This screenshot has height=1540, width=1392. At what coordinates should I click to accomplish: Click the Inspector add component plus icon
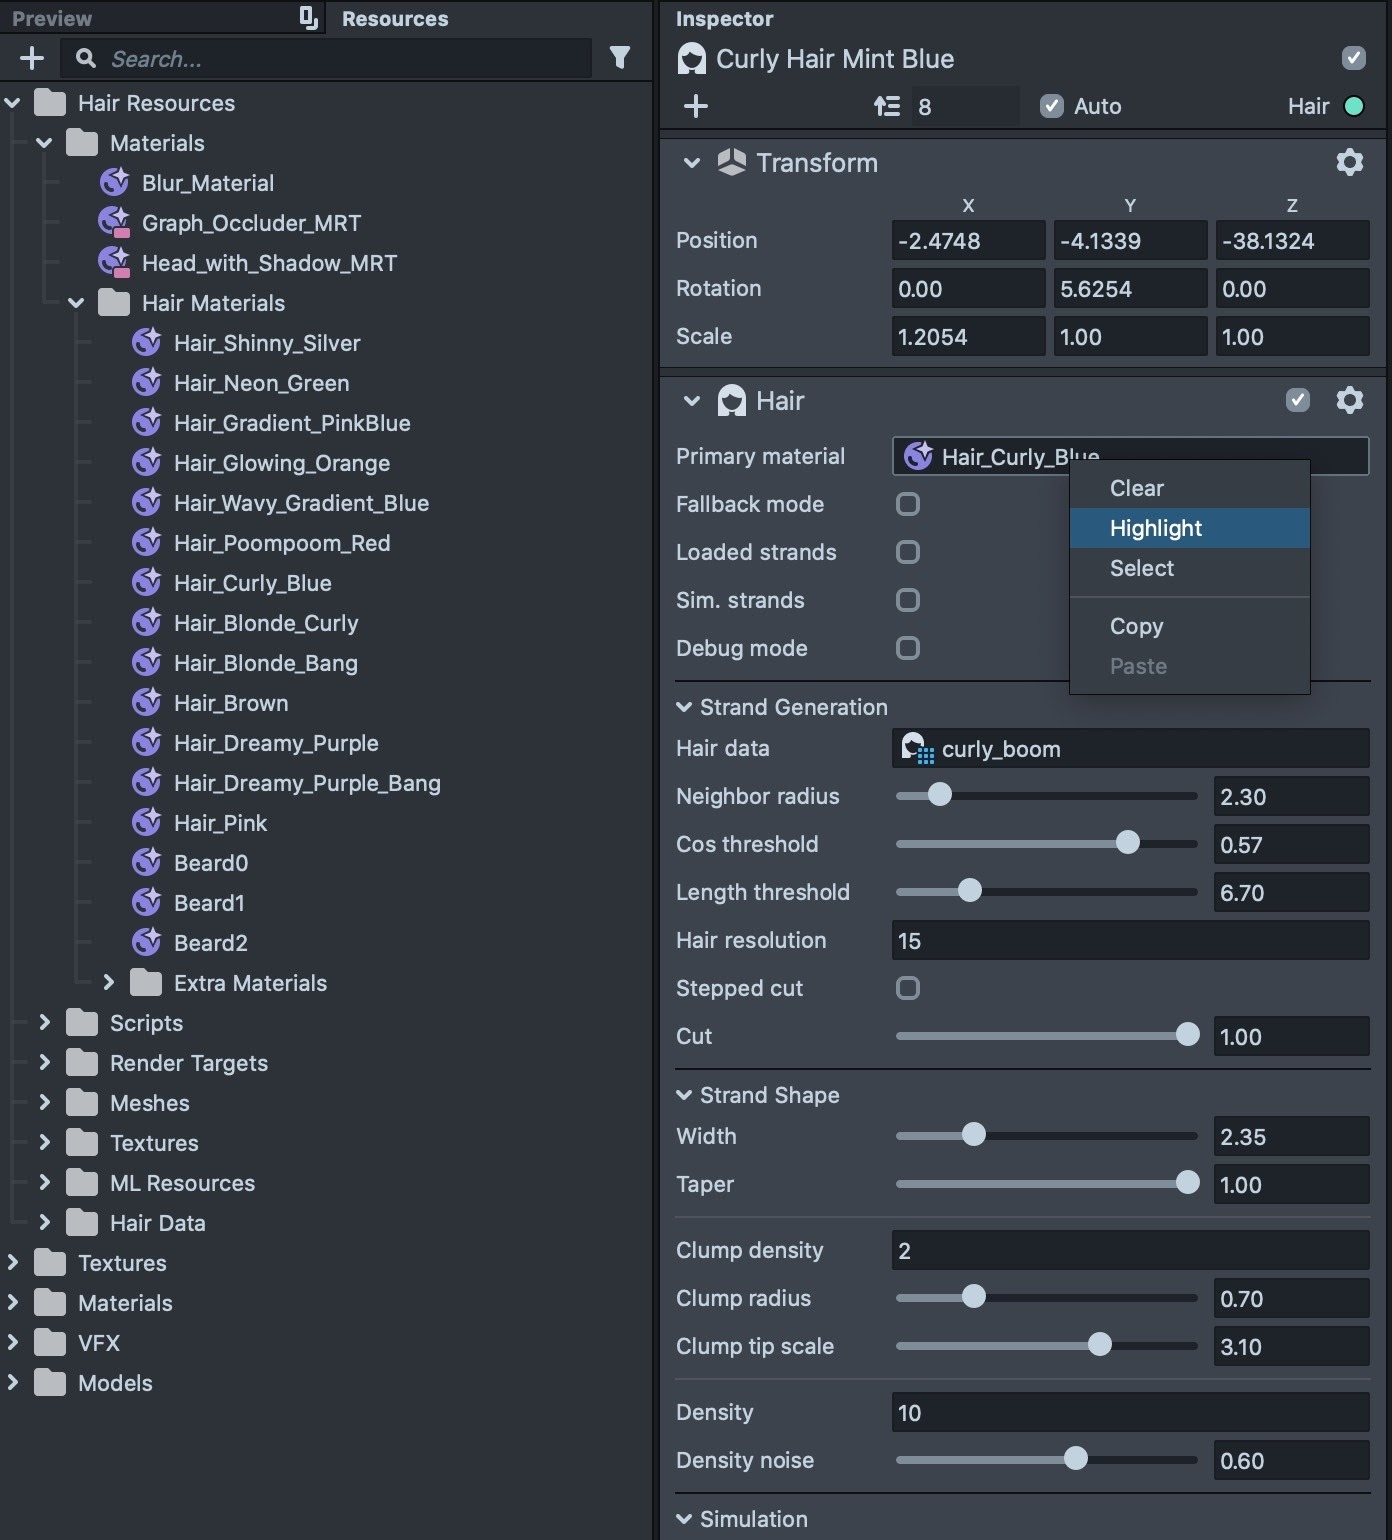point(696,106)
